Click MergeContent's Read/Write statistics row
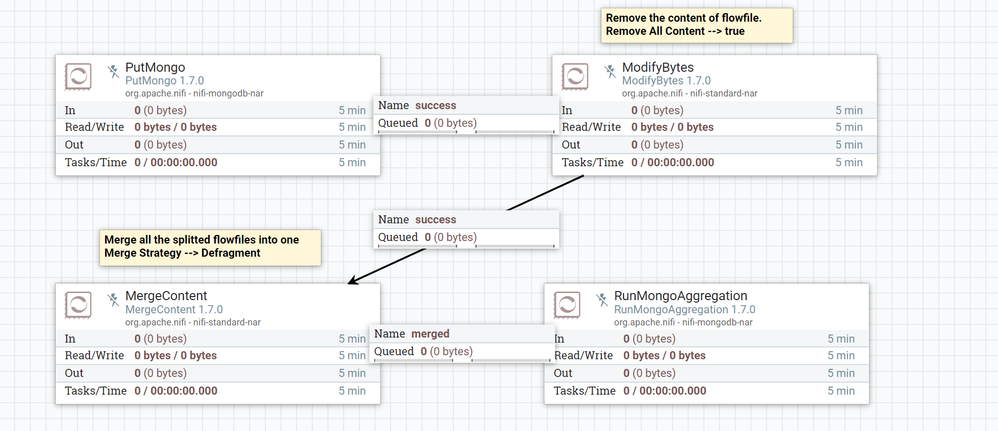 (218, 356)
